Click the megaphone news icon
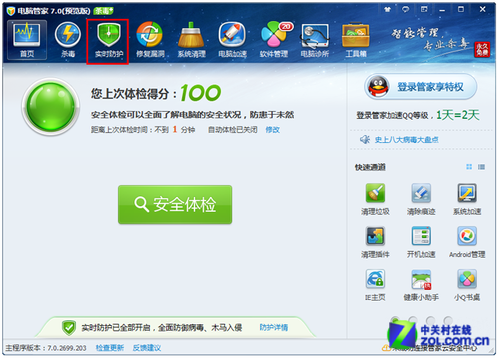The height and width of the screenshot is (361, 500). pyautogui.click(x=365, y=139)
